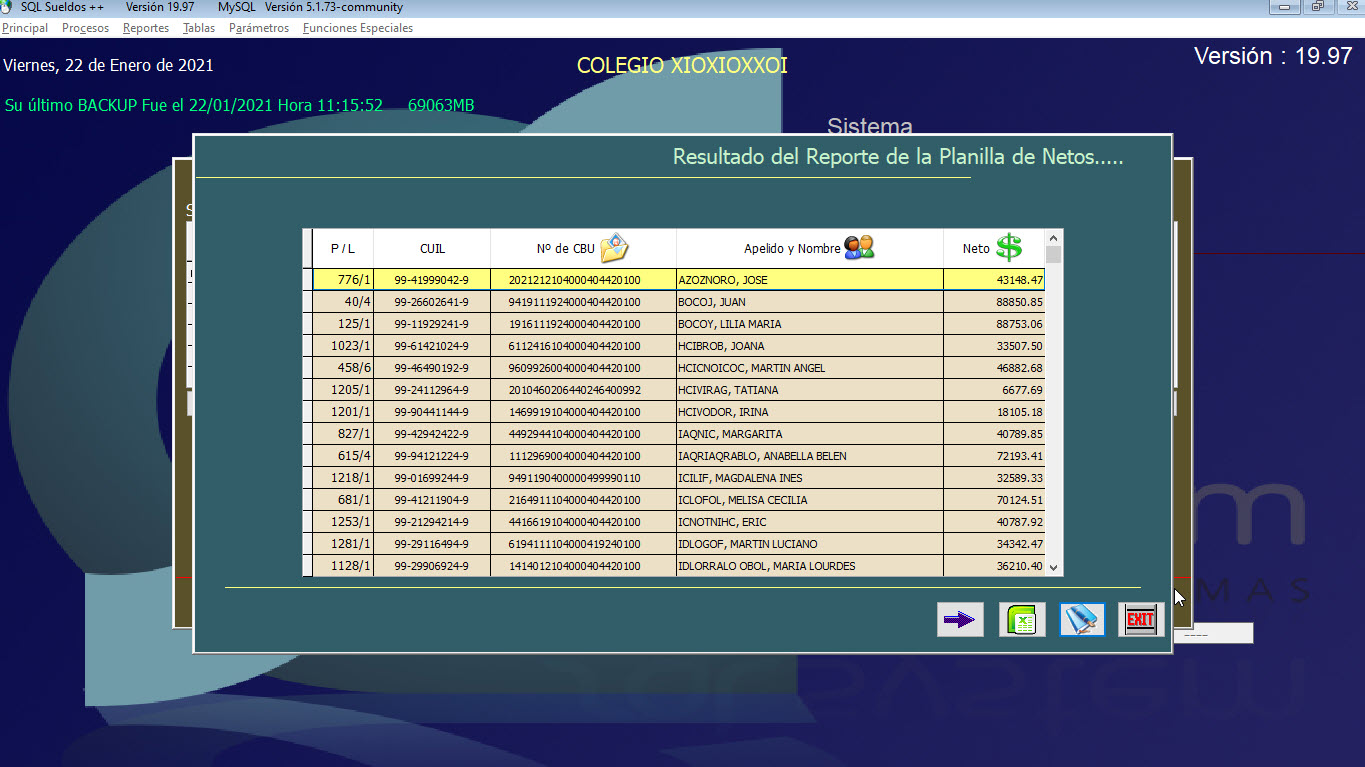This screenshot has height=767, width=1365.
Task: Open the Principal menu
Action: (x=25, y=28)
